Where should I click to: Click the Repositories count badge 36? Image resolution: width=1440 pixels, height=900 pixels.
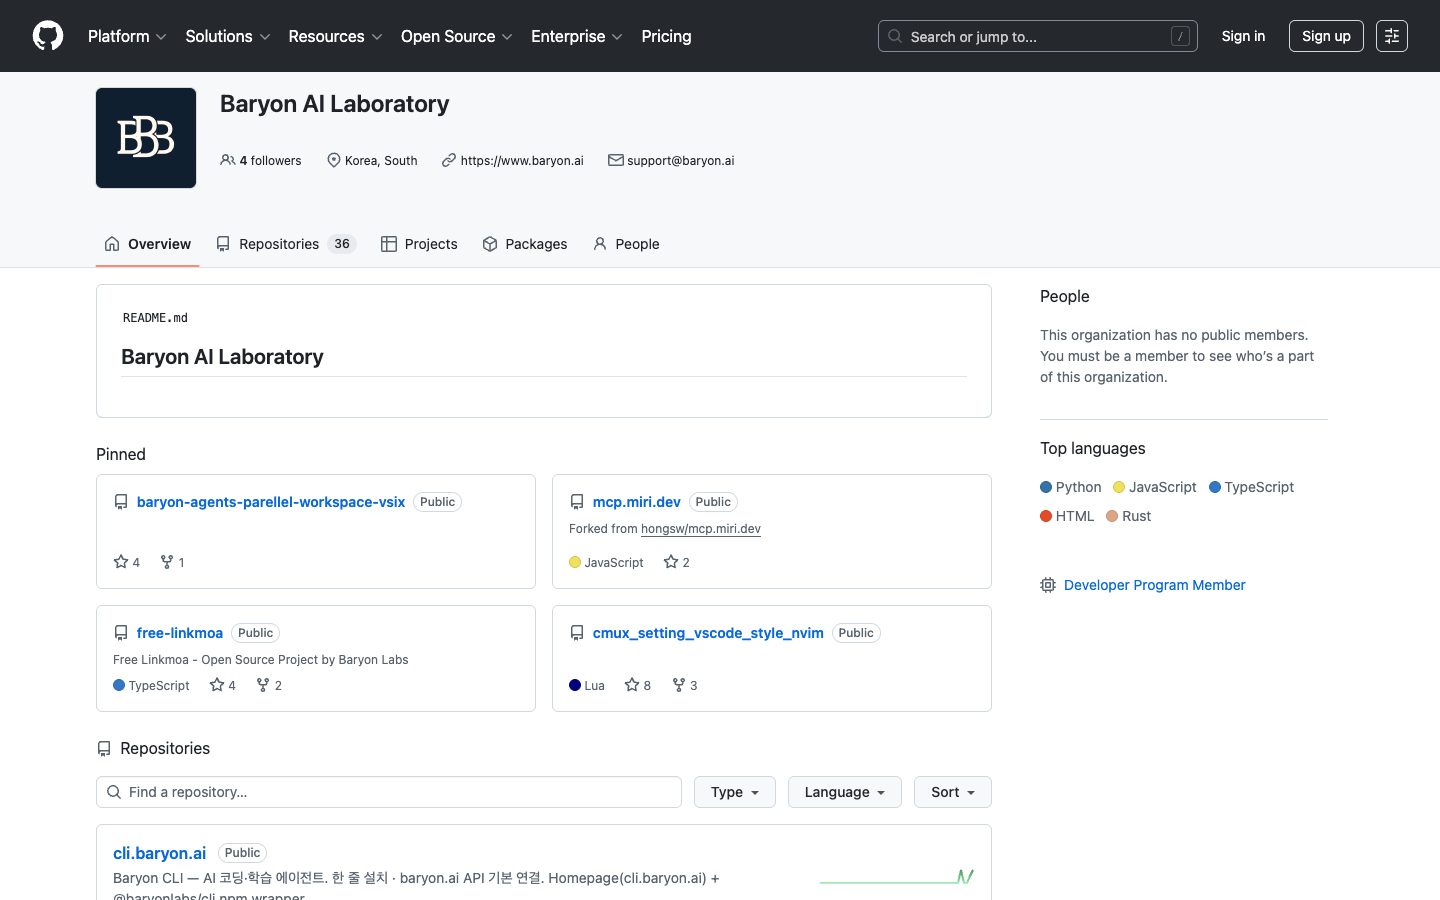tap(342, 244)
